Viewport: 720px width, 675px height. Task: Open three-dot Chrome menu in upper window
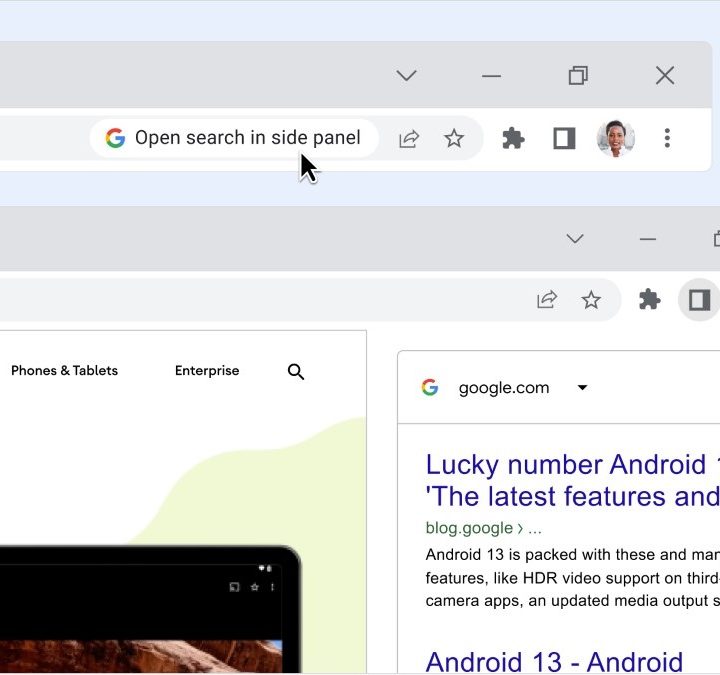[x=667, y=138]
